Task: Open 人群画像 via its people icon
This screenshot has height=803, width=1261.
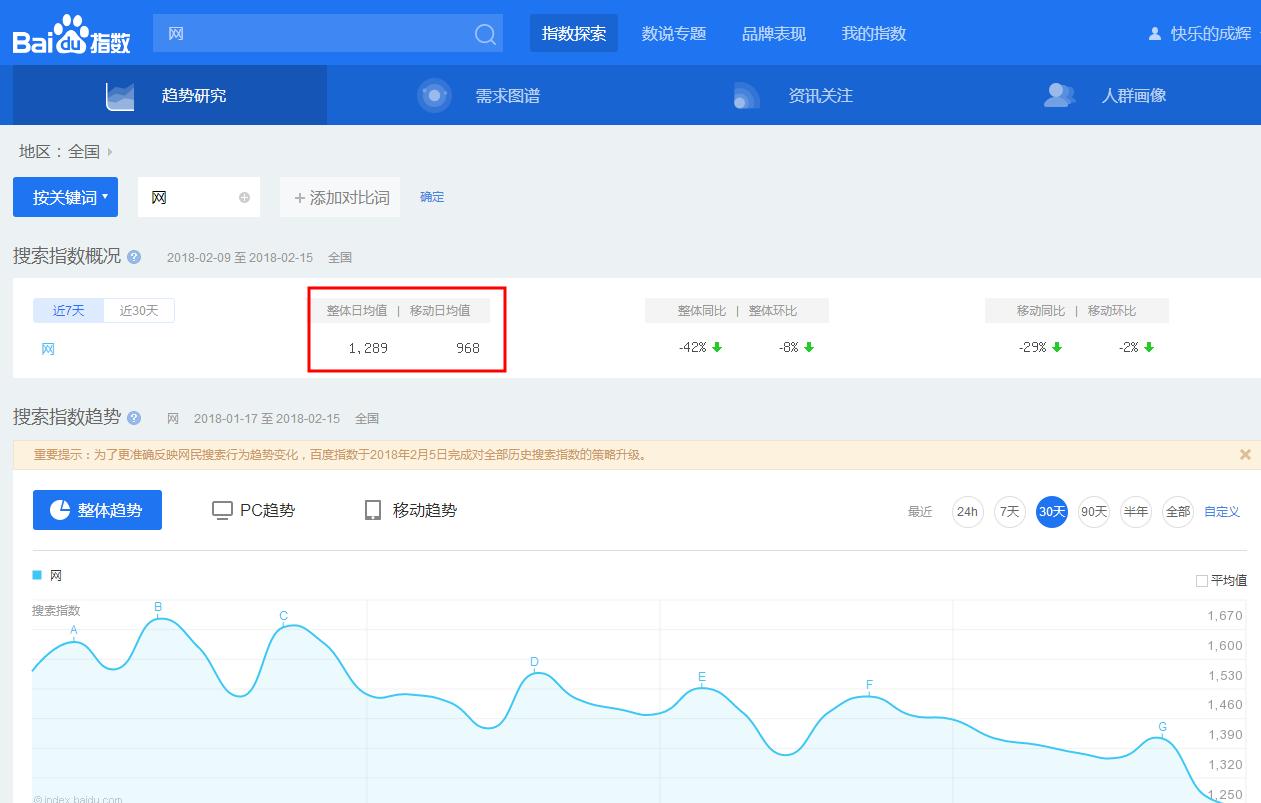Action: (1059, 95)
